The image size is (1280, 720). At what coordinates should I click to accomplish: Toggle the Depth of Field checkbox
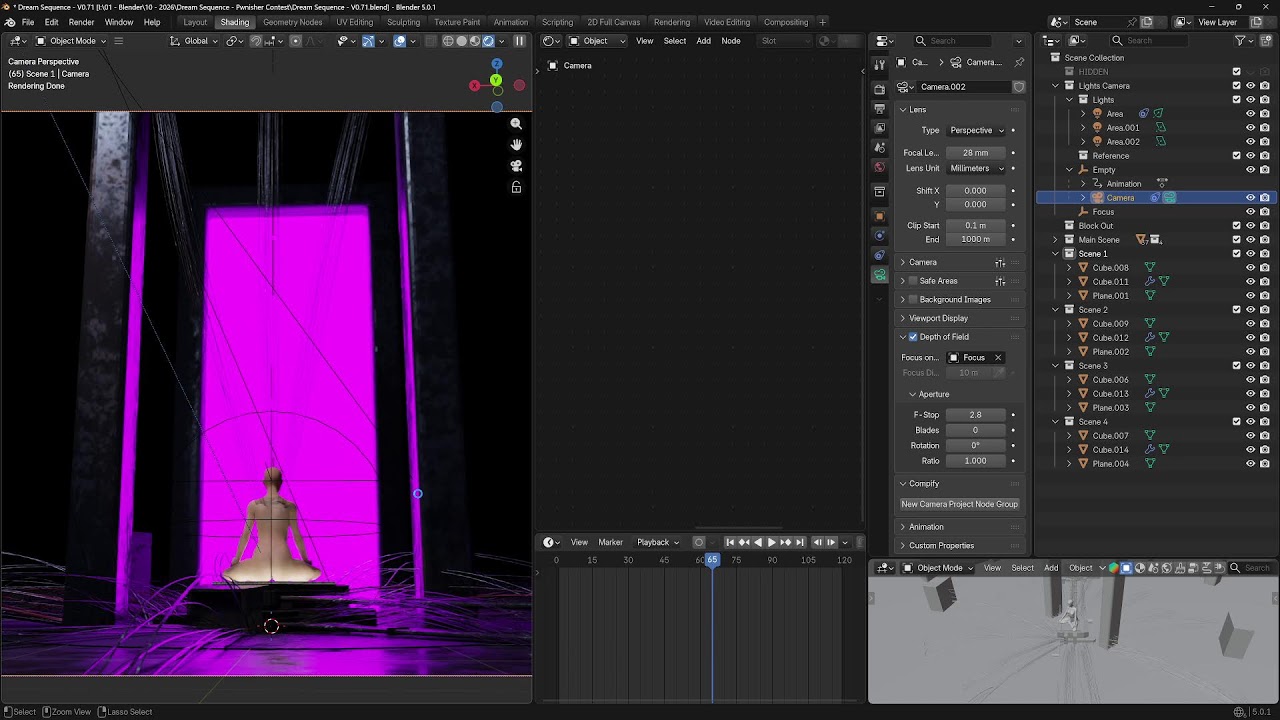click(x=913, y=337)
